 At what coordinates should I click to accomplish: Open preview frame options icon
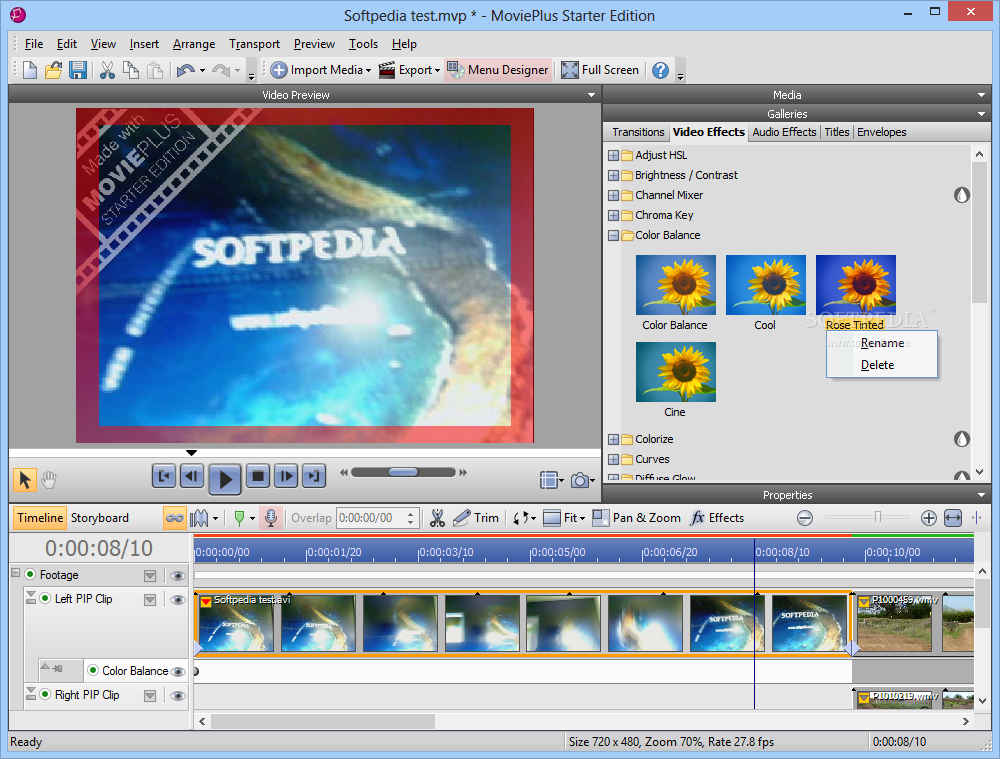pos(549,480)
